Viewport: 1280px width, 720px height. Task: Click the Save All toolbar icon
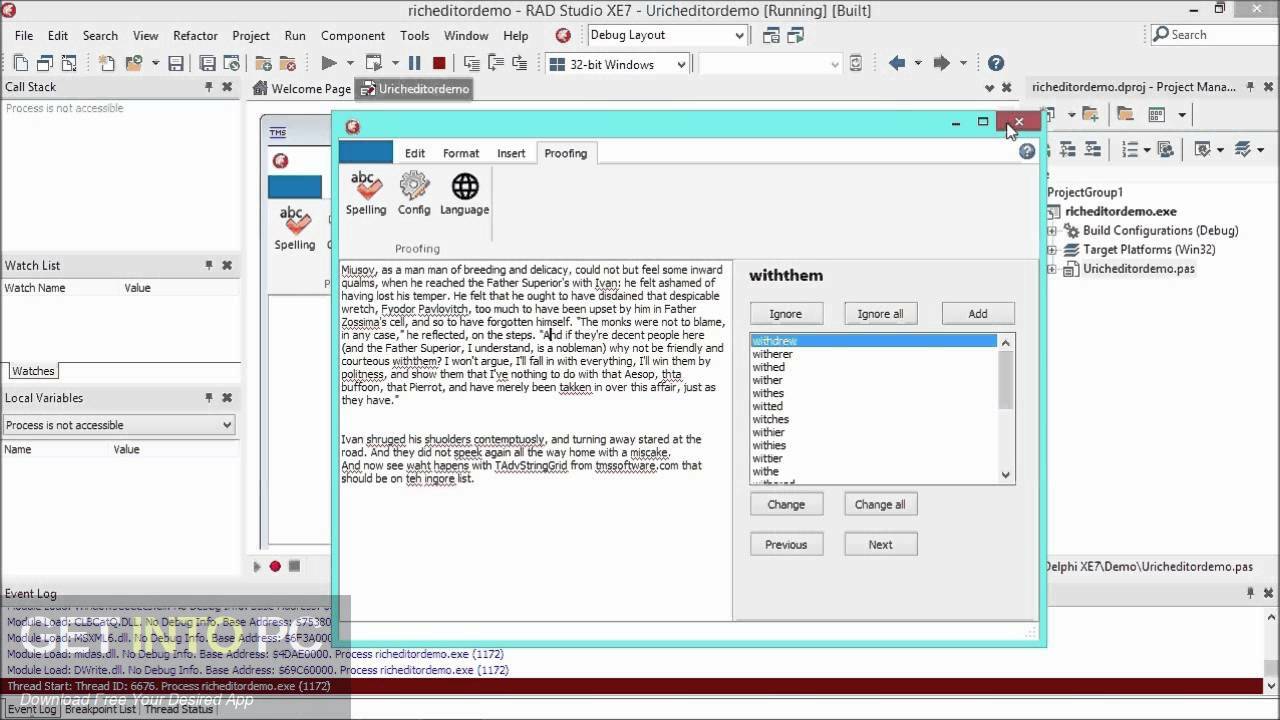[x=207, y=63]
